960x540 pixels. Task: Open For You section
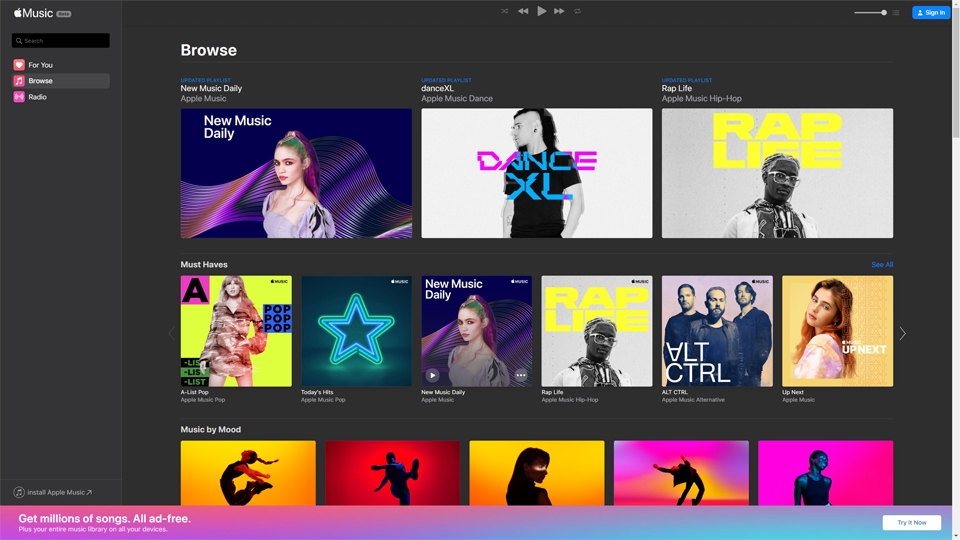tap(61, 65)
